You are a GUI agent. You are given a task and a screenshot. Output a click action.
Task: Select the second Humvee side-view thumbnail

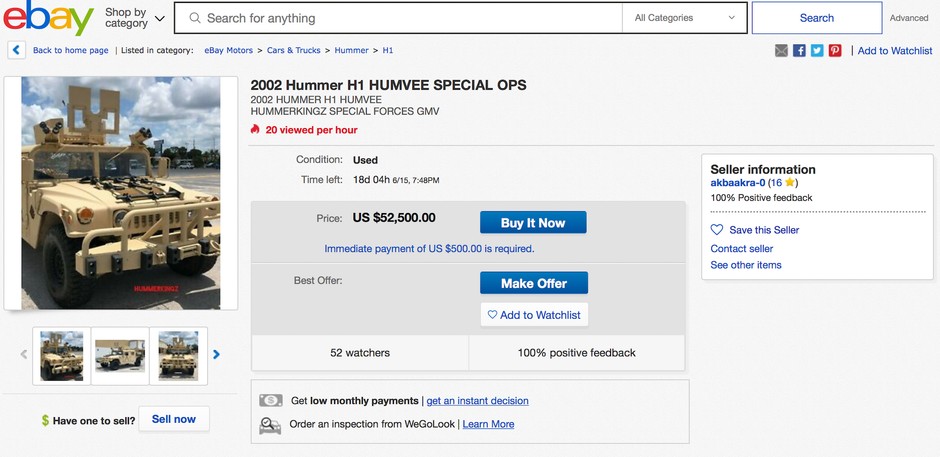tap(120, 356)
